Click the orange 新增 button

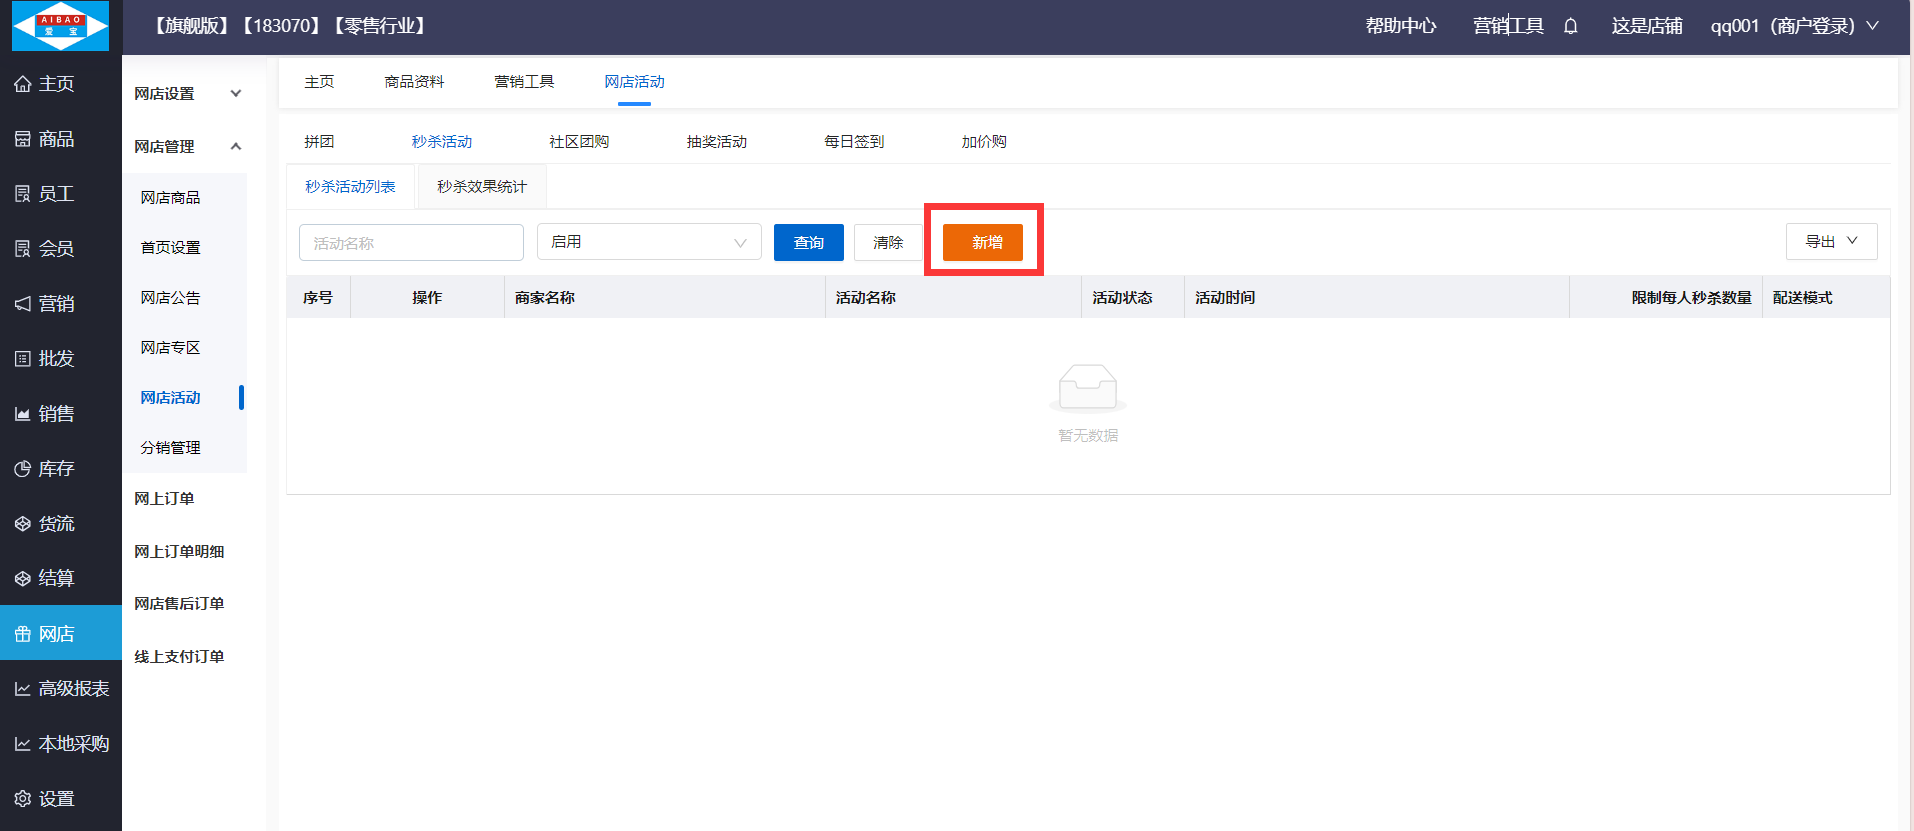click(982, 242)
